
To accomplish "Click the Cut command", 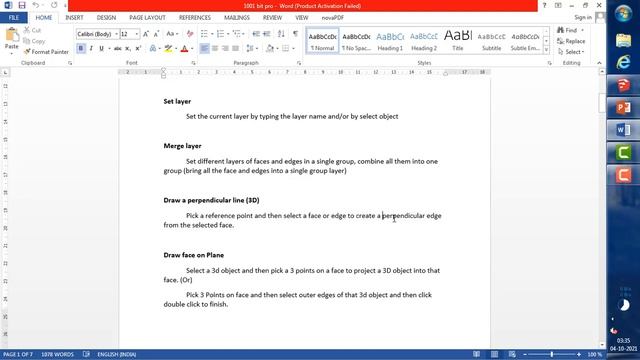I will click(32, 30).
